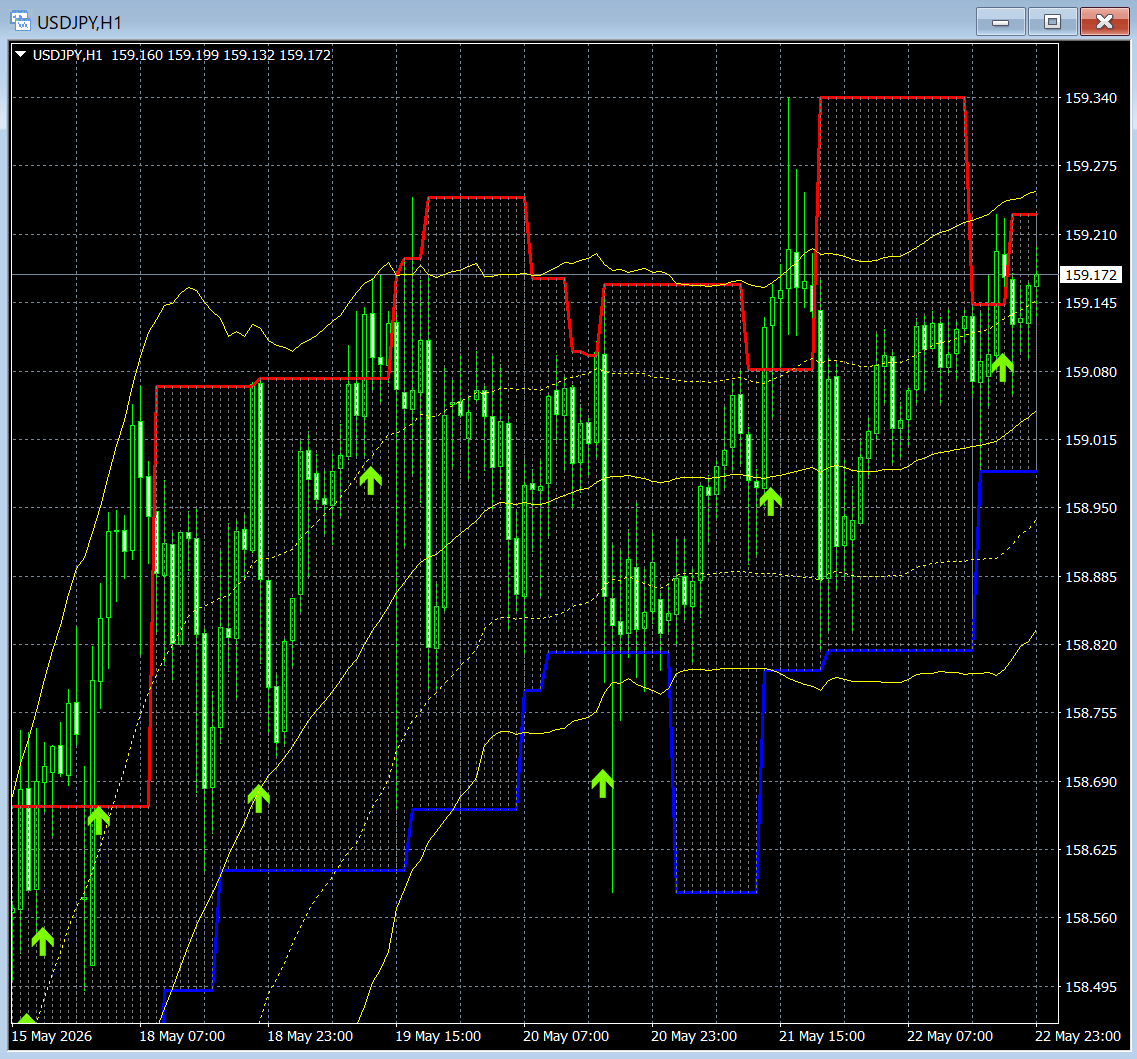
Task: Click the green arrow at 18 May 23:00
Action: point(259,799)
